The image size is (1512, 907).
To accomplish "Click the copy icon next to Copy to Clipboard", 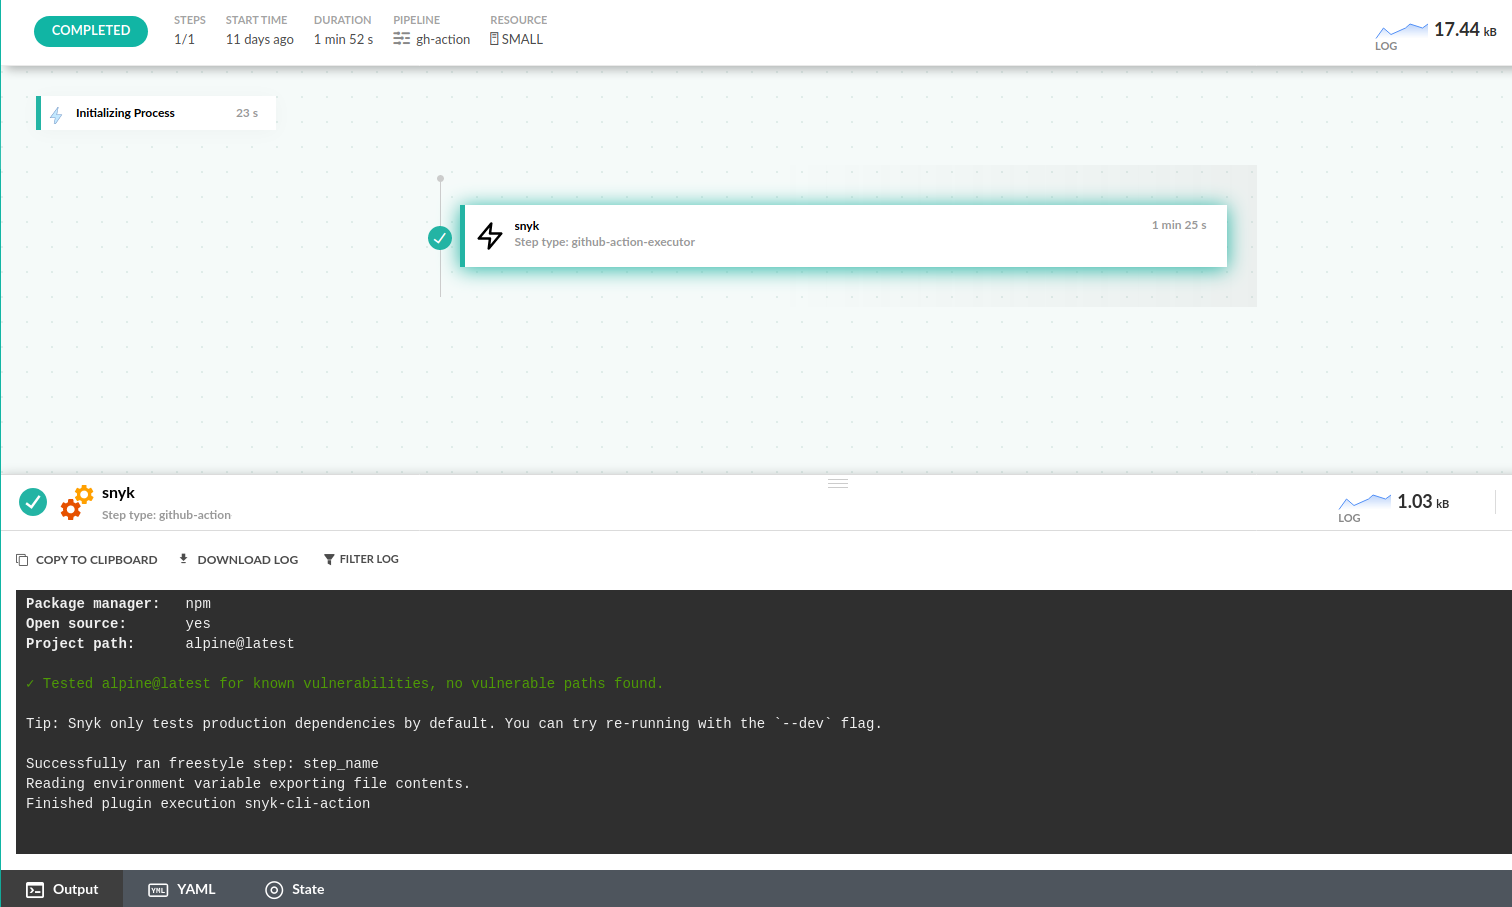I will 22,560.
